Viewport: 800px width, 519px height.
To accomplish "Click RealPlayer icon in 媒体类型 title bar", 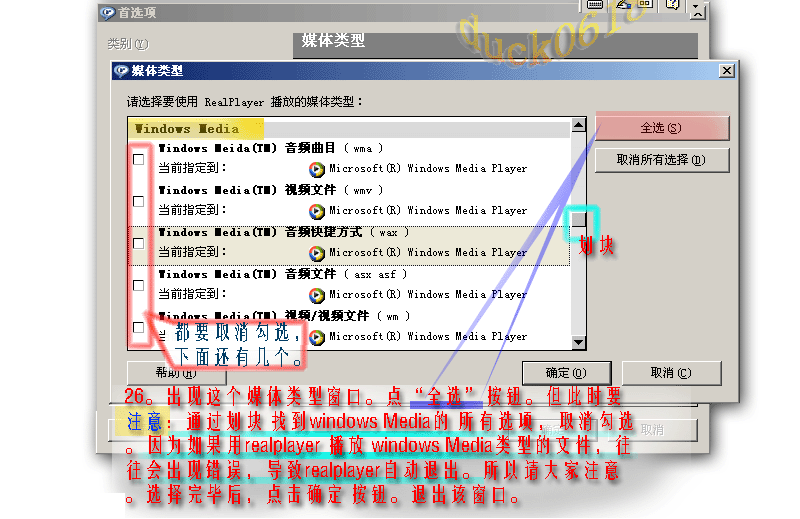I will point(121,71).
